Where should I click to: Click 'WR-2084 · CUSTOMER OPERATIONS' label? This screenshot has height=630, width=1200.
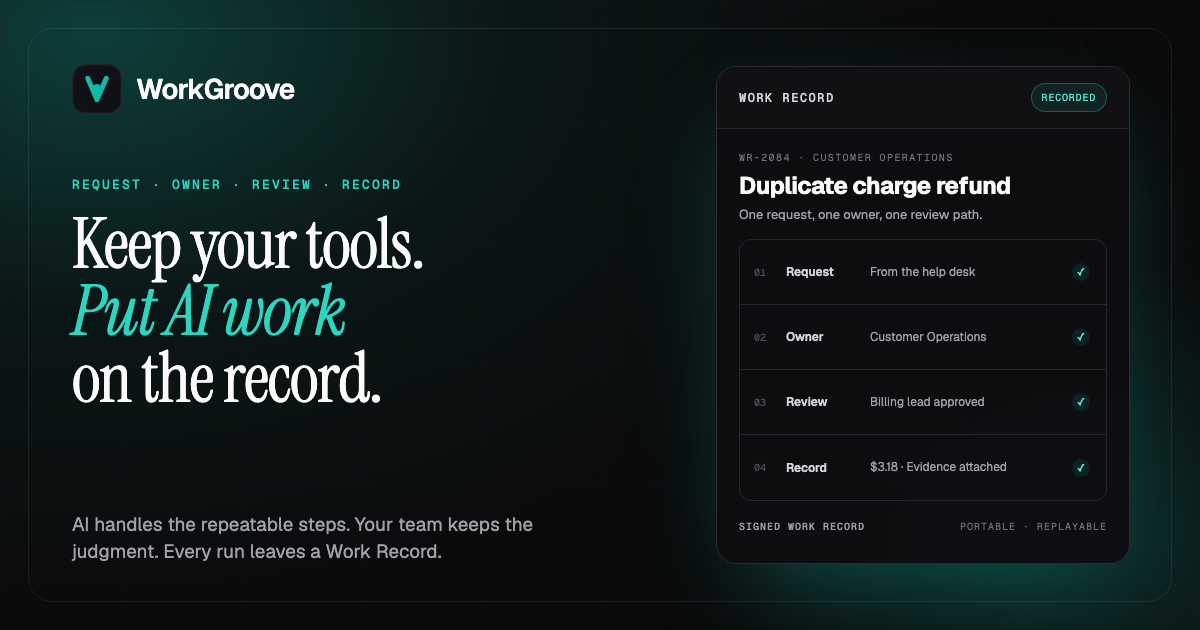(846, 157)
